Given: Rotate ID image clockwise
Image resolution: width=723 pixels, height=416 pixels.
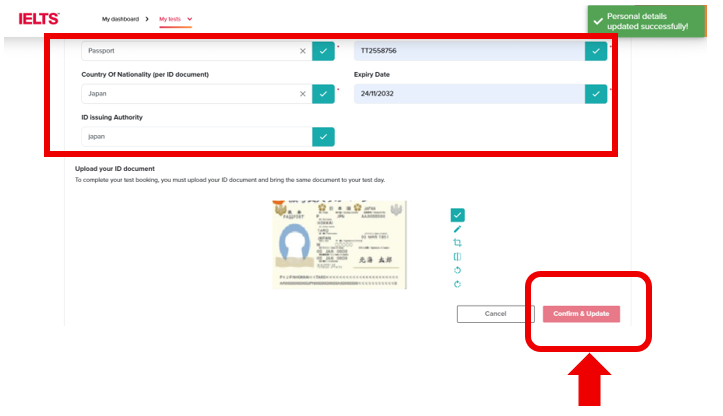Looking at the screenshot, I should 457,284.
